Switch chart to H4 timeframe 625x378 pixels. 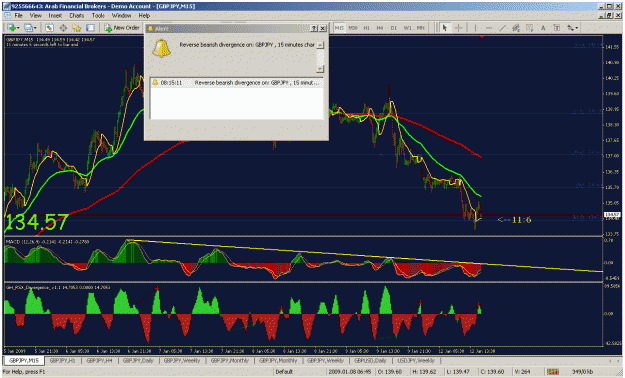pyautogui.click(x=380, y=28)
